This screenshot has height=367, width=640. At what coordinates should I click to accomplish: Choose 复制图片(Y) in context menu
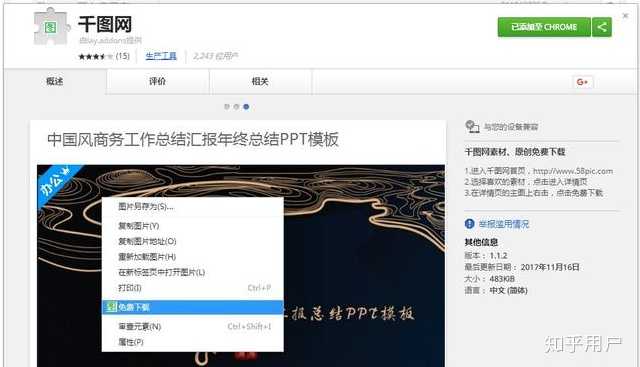click(193, 225)
